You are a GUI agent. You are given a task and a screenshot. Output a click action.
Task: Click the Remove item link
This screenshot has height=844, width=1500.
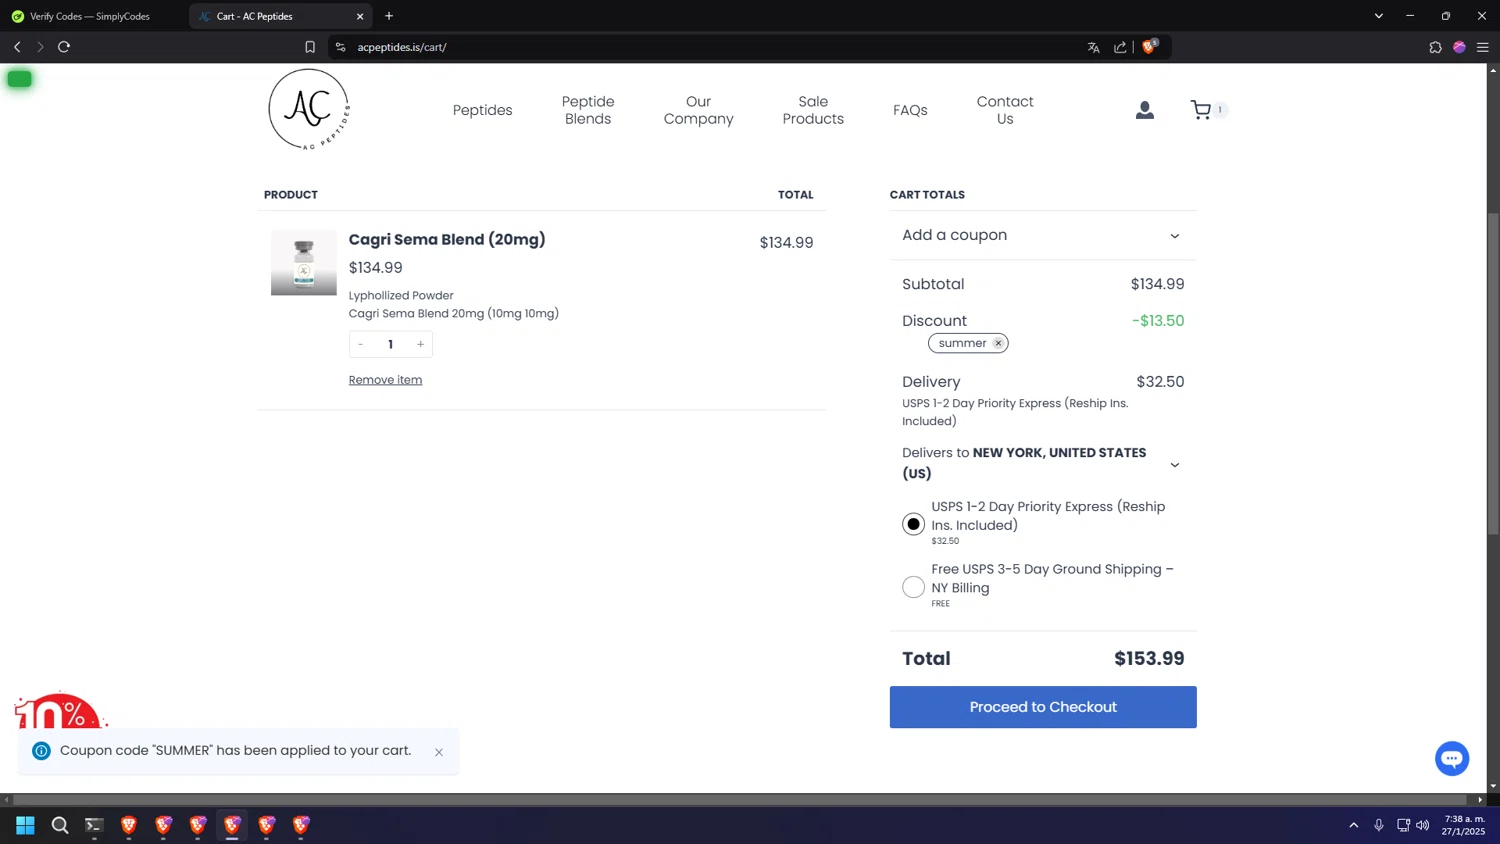pos(385,380)
